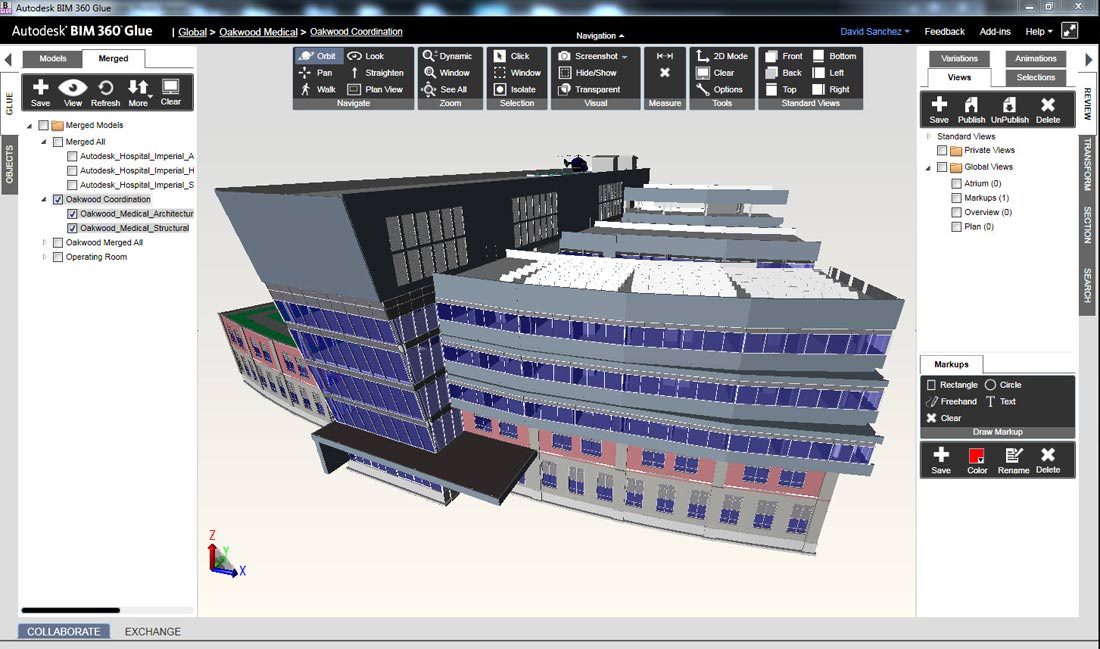
Task: Zoom to See All
Action: 445,90
